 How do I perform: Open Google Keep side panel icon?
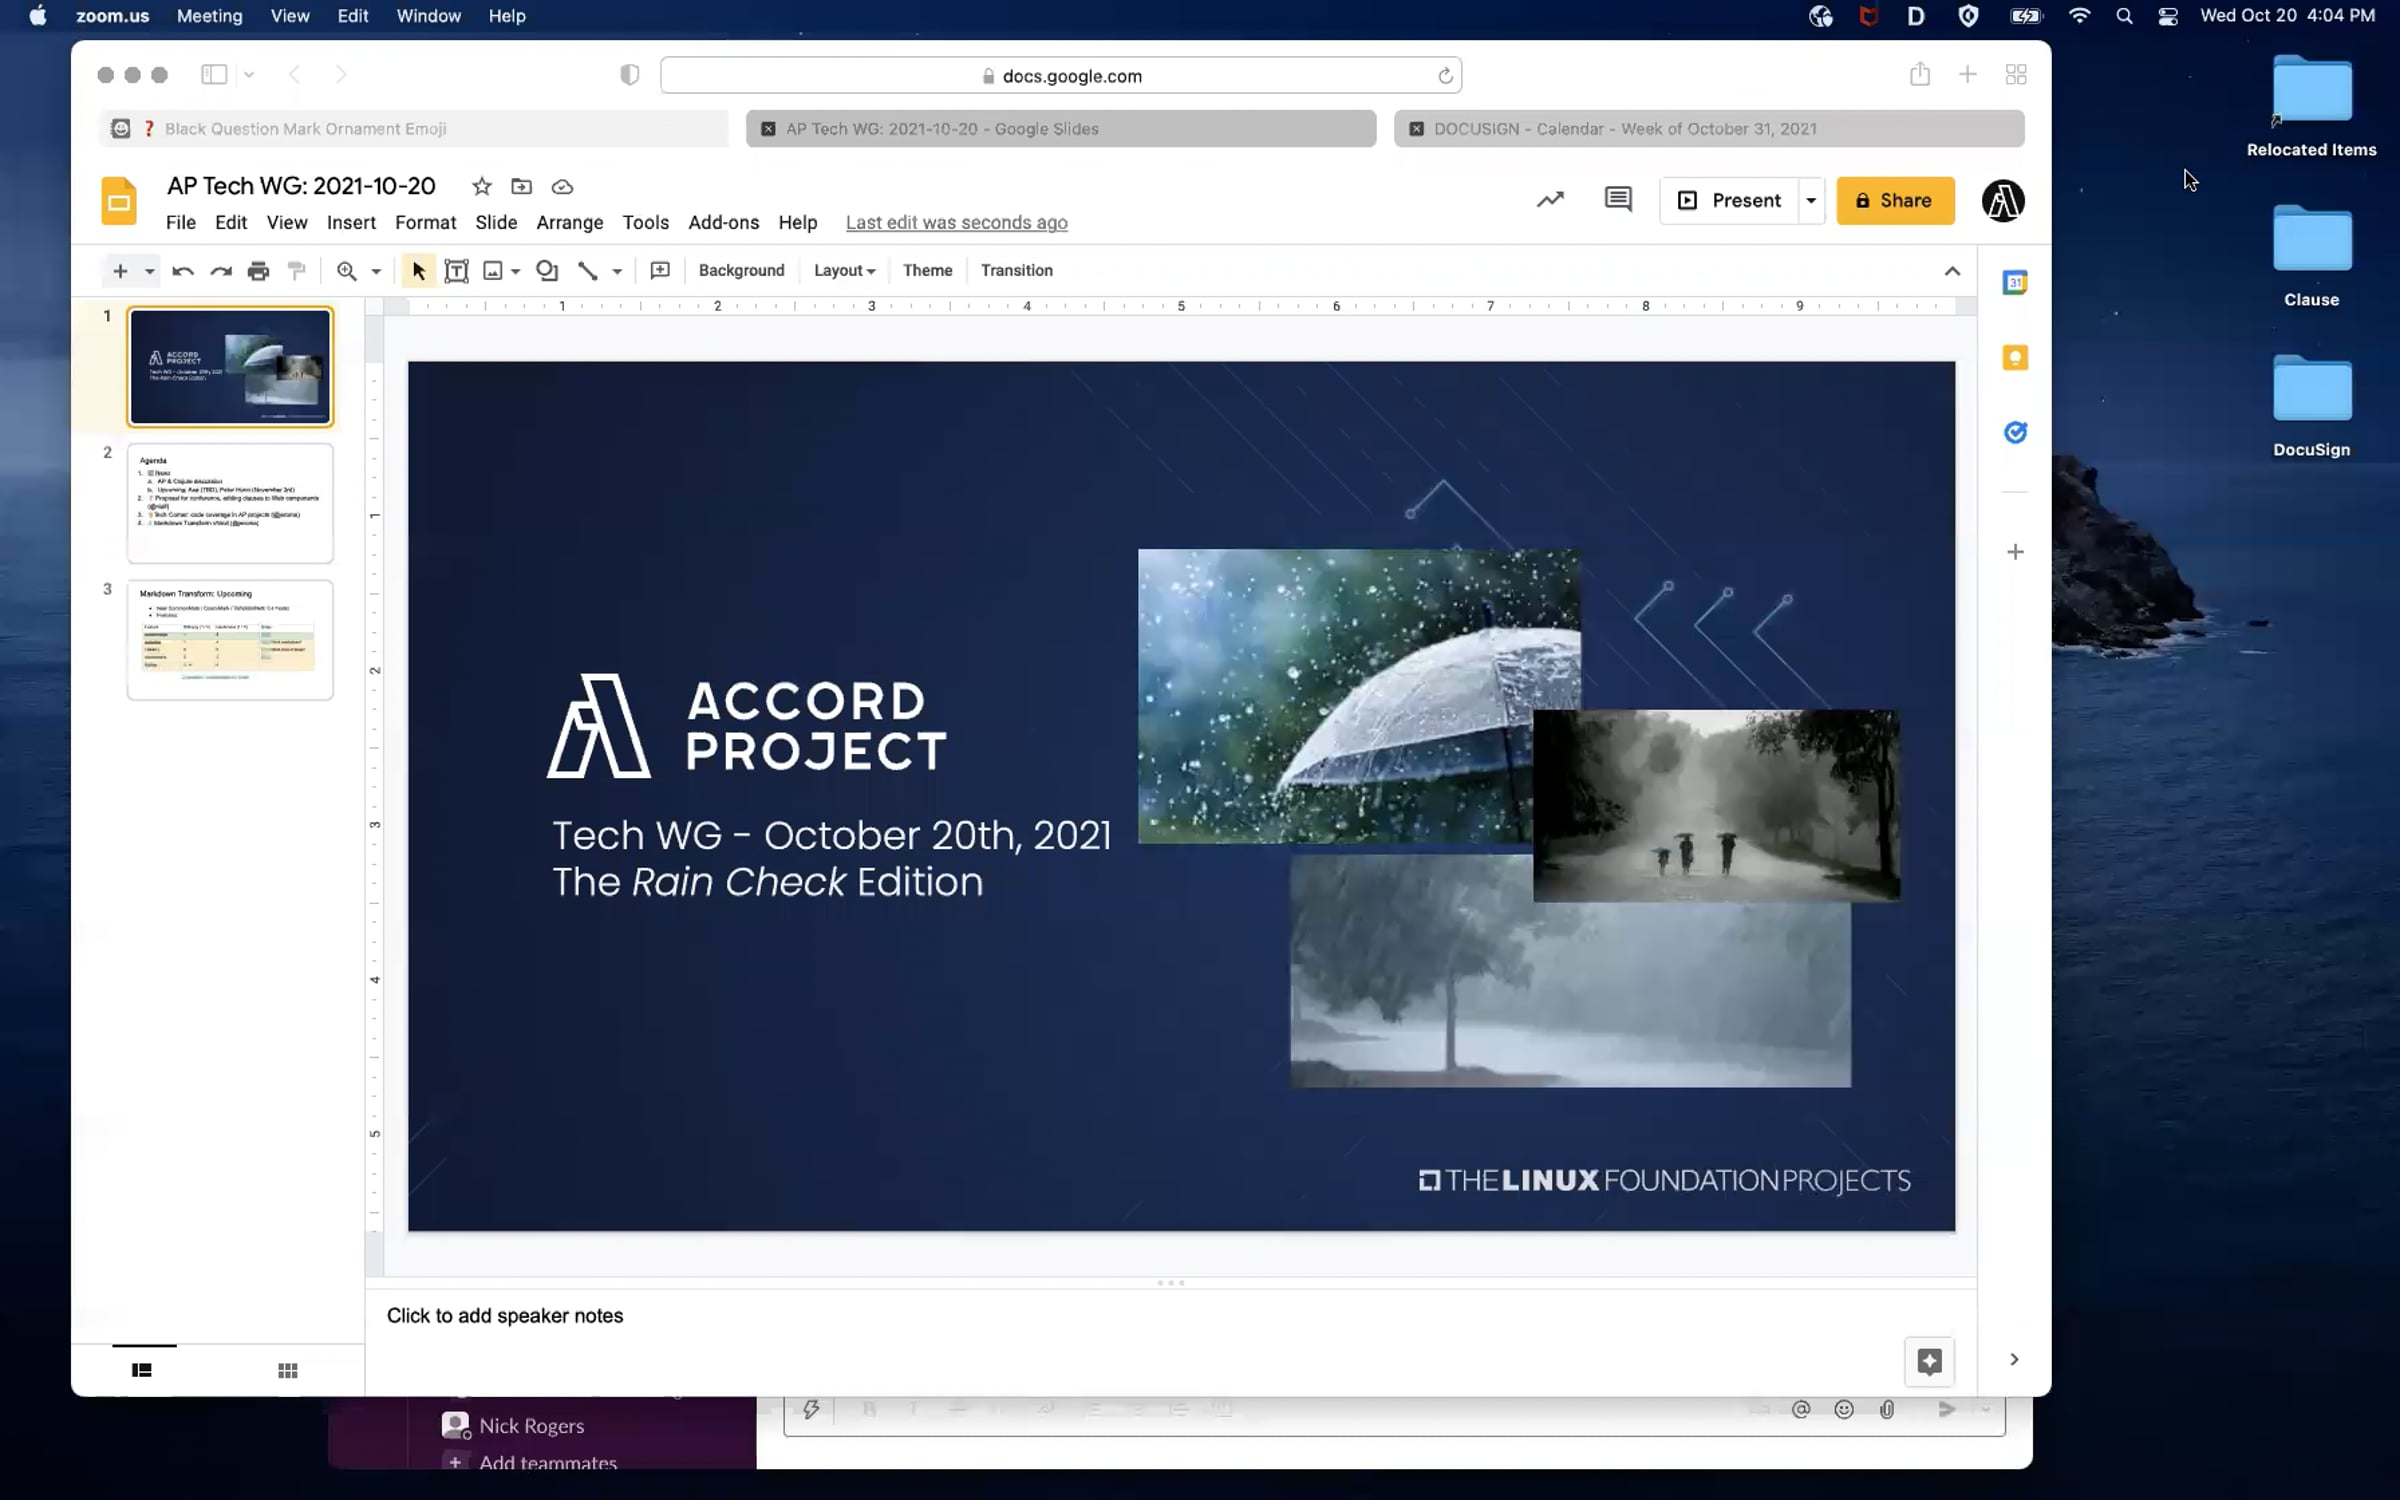coord(2015,358)
